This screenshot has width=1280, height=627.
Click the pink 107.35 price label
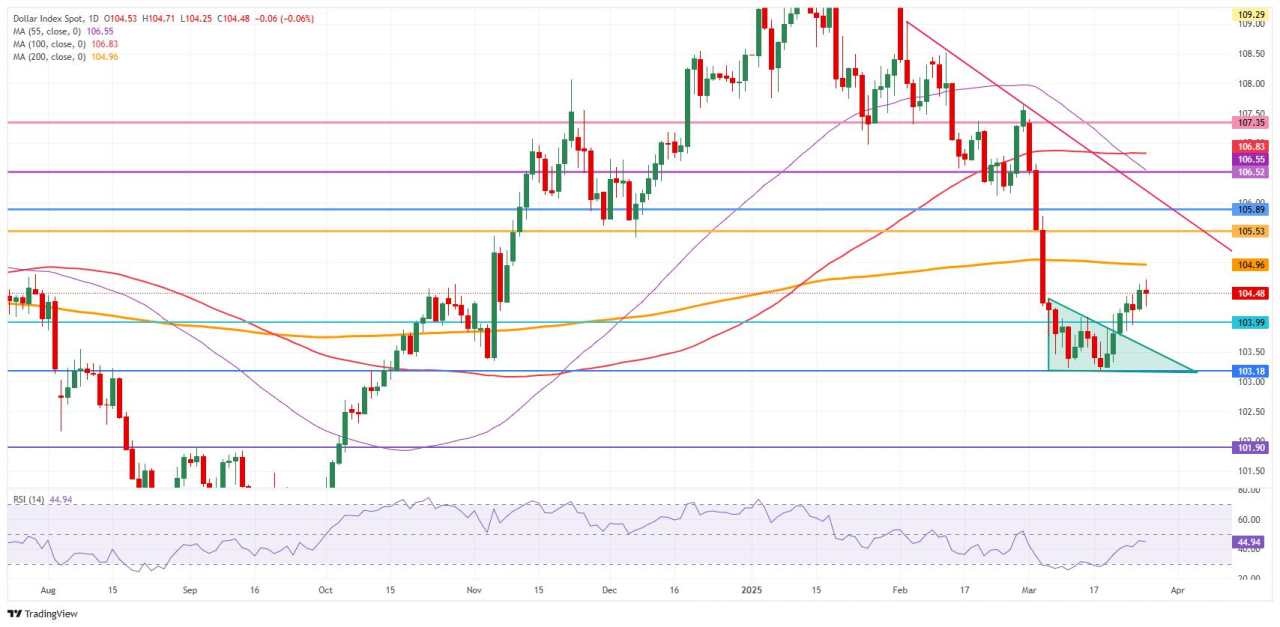[1251, 122]
